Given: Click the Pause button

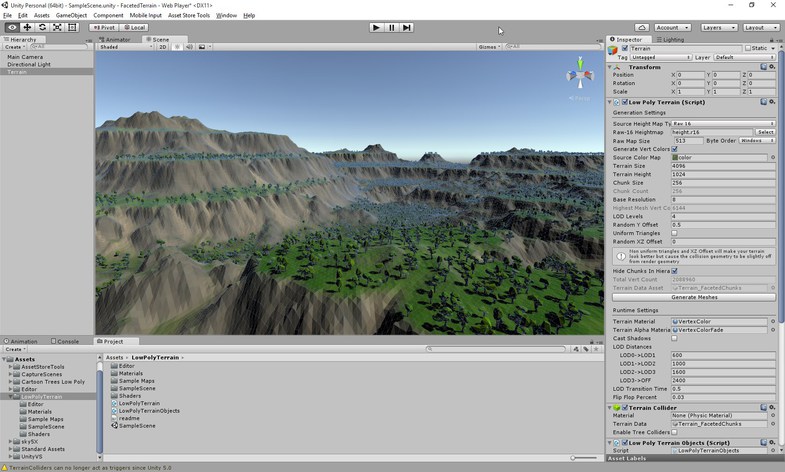Looking at the screenshot, I should [x=391, y=28].
